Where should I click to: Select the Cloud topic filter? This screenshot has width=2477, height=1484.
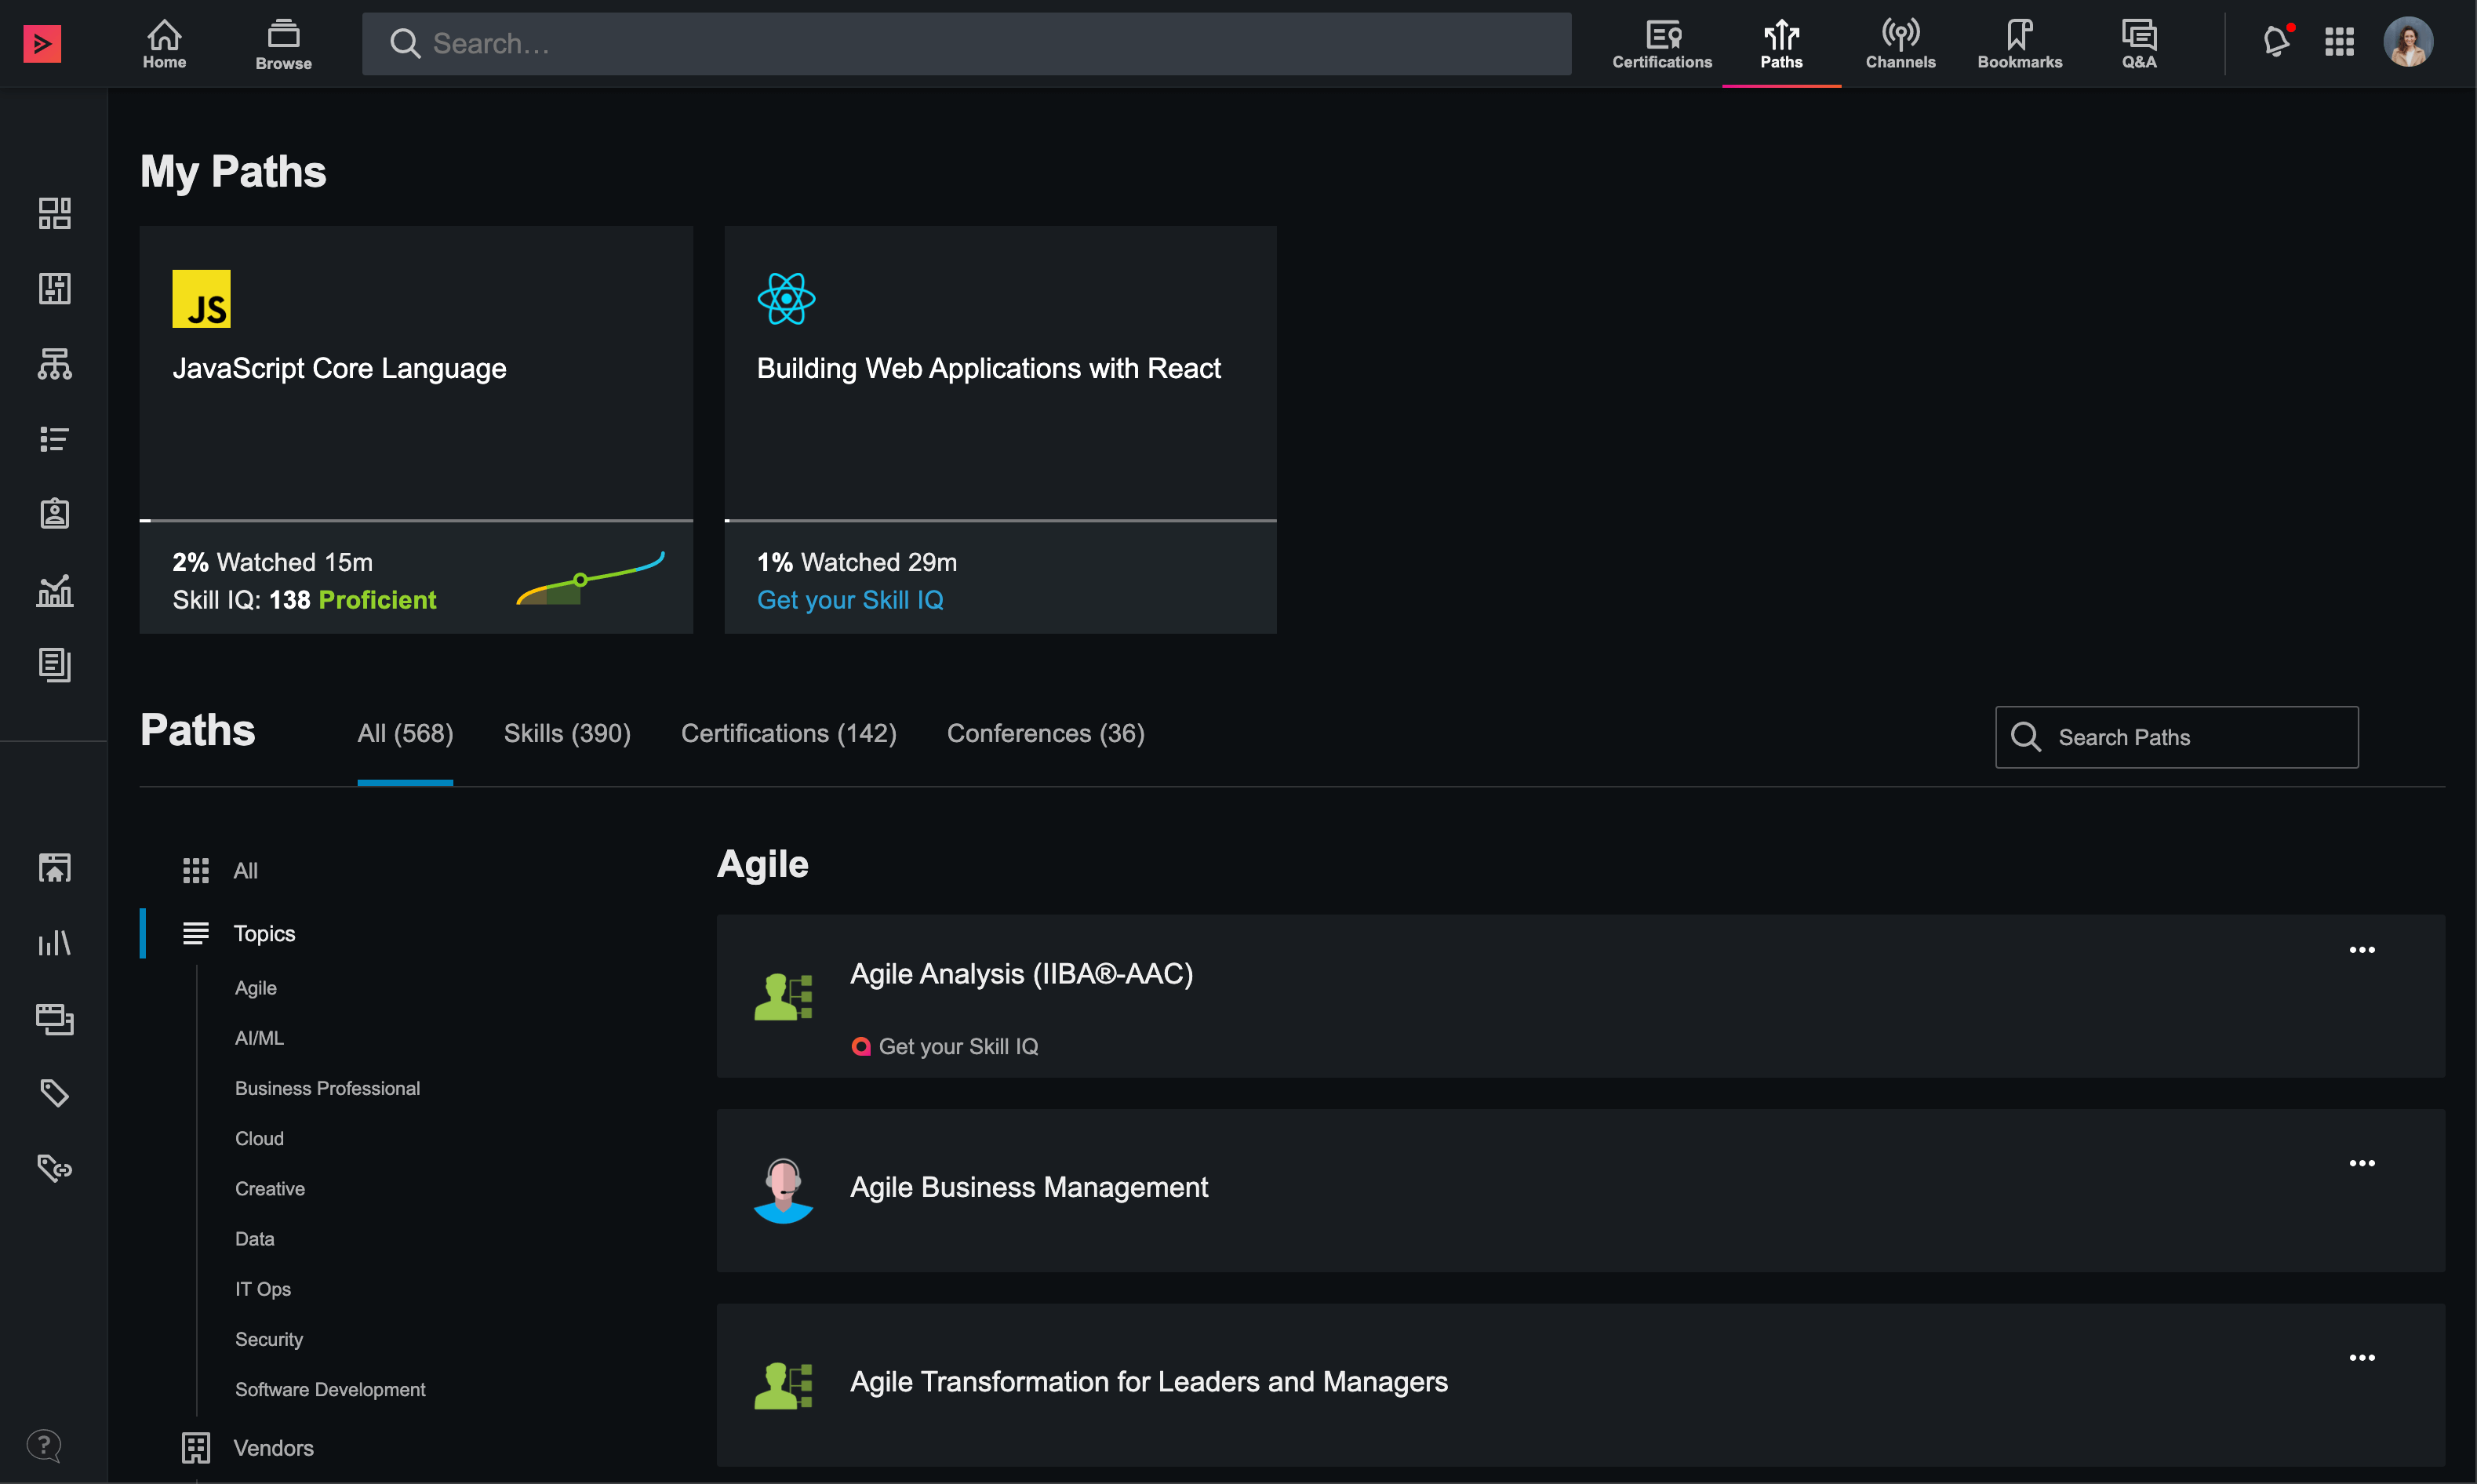259,1138
